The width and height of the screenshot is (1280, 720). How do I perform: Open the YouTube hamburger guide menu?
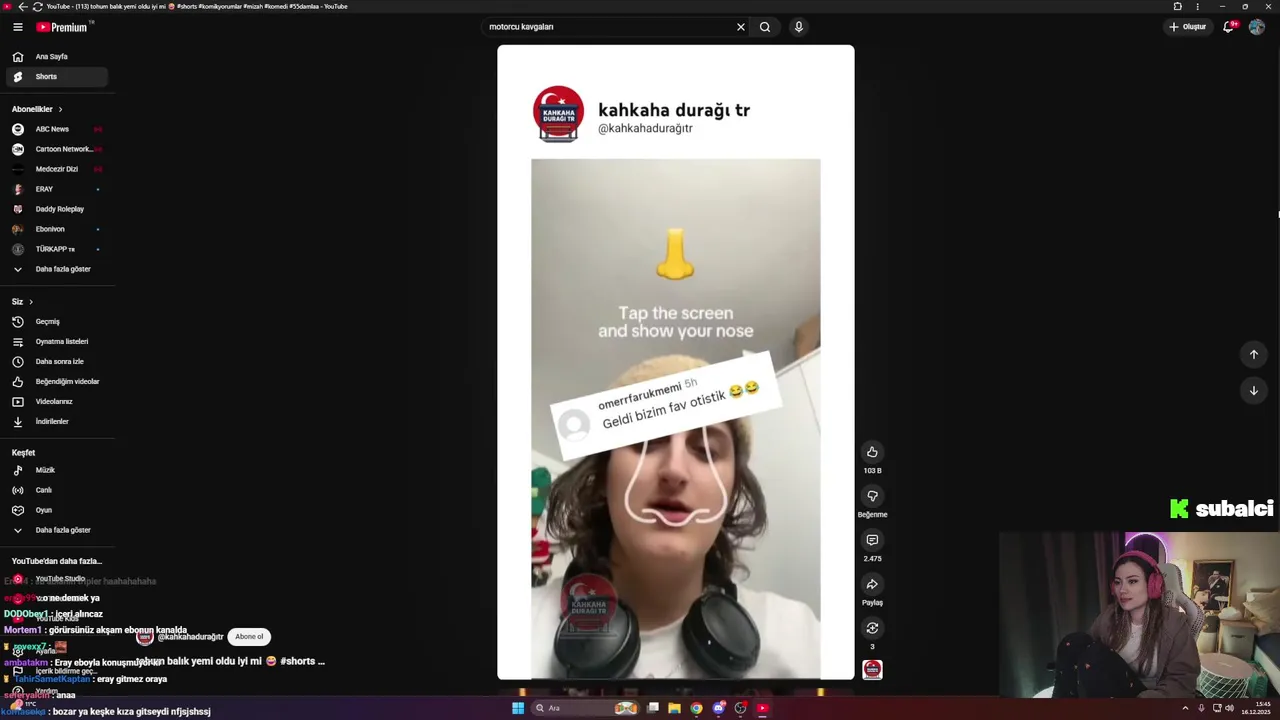click(17, 27)
